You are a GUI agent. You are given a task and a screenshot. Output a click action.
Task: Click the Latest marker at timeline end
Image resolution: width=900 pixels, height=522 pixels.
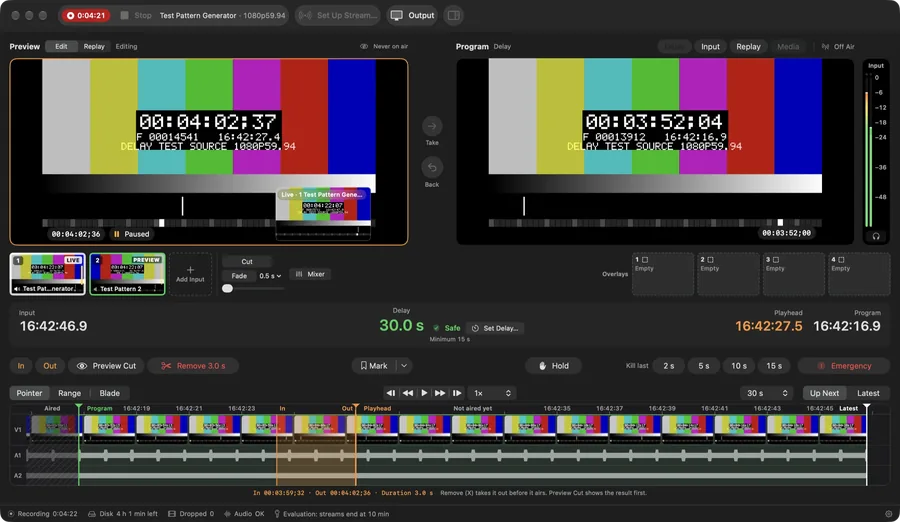pyautogui.click(x=867, y=408)
